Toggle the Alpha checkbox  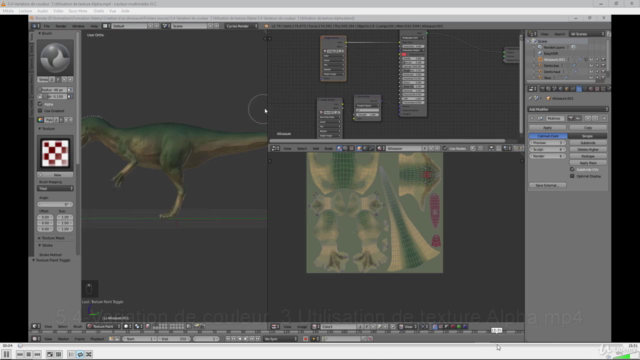click(40, 104)
